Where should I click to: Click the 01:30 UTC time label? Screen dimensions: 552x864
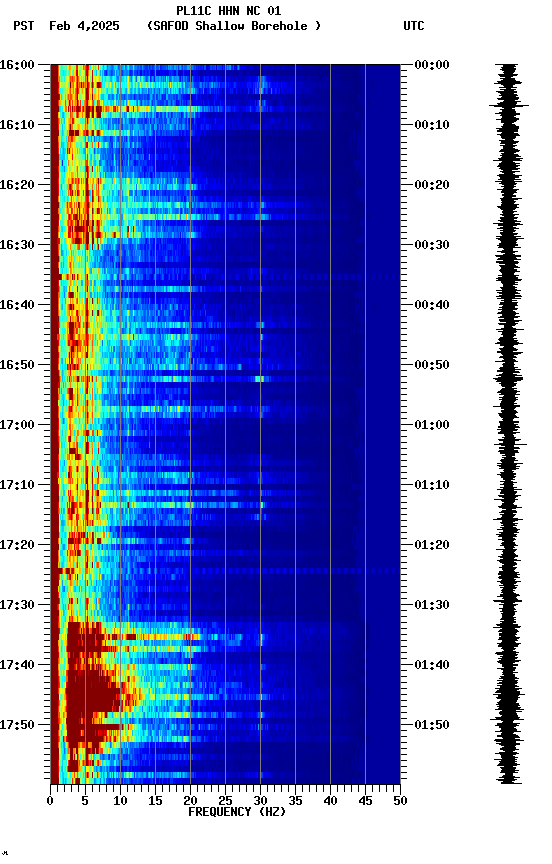[x=432, y=606]
